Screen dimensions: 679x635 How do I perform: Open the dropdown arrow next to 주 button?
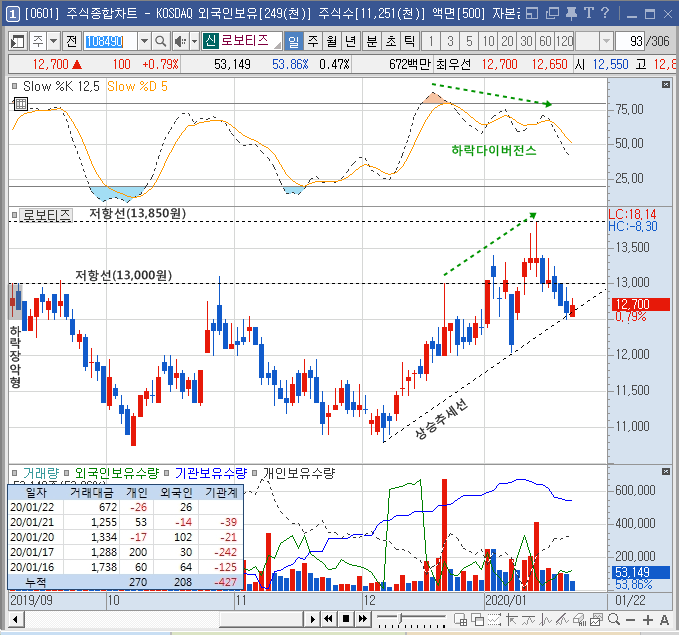pyautogui.click(x=53, y=42)
